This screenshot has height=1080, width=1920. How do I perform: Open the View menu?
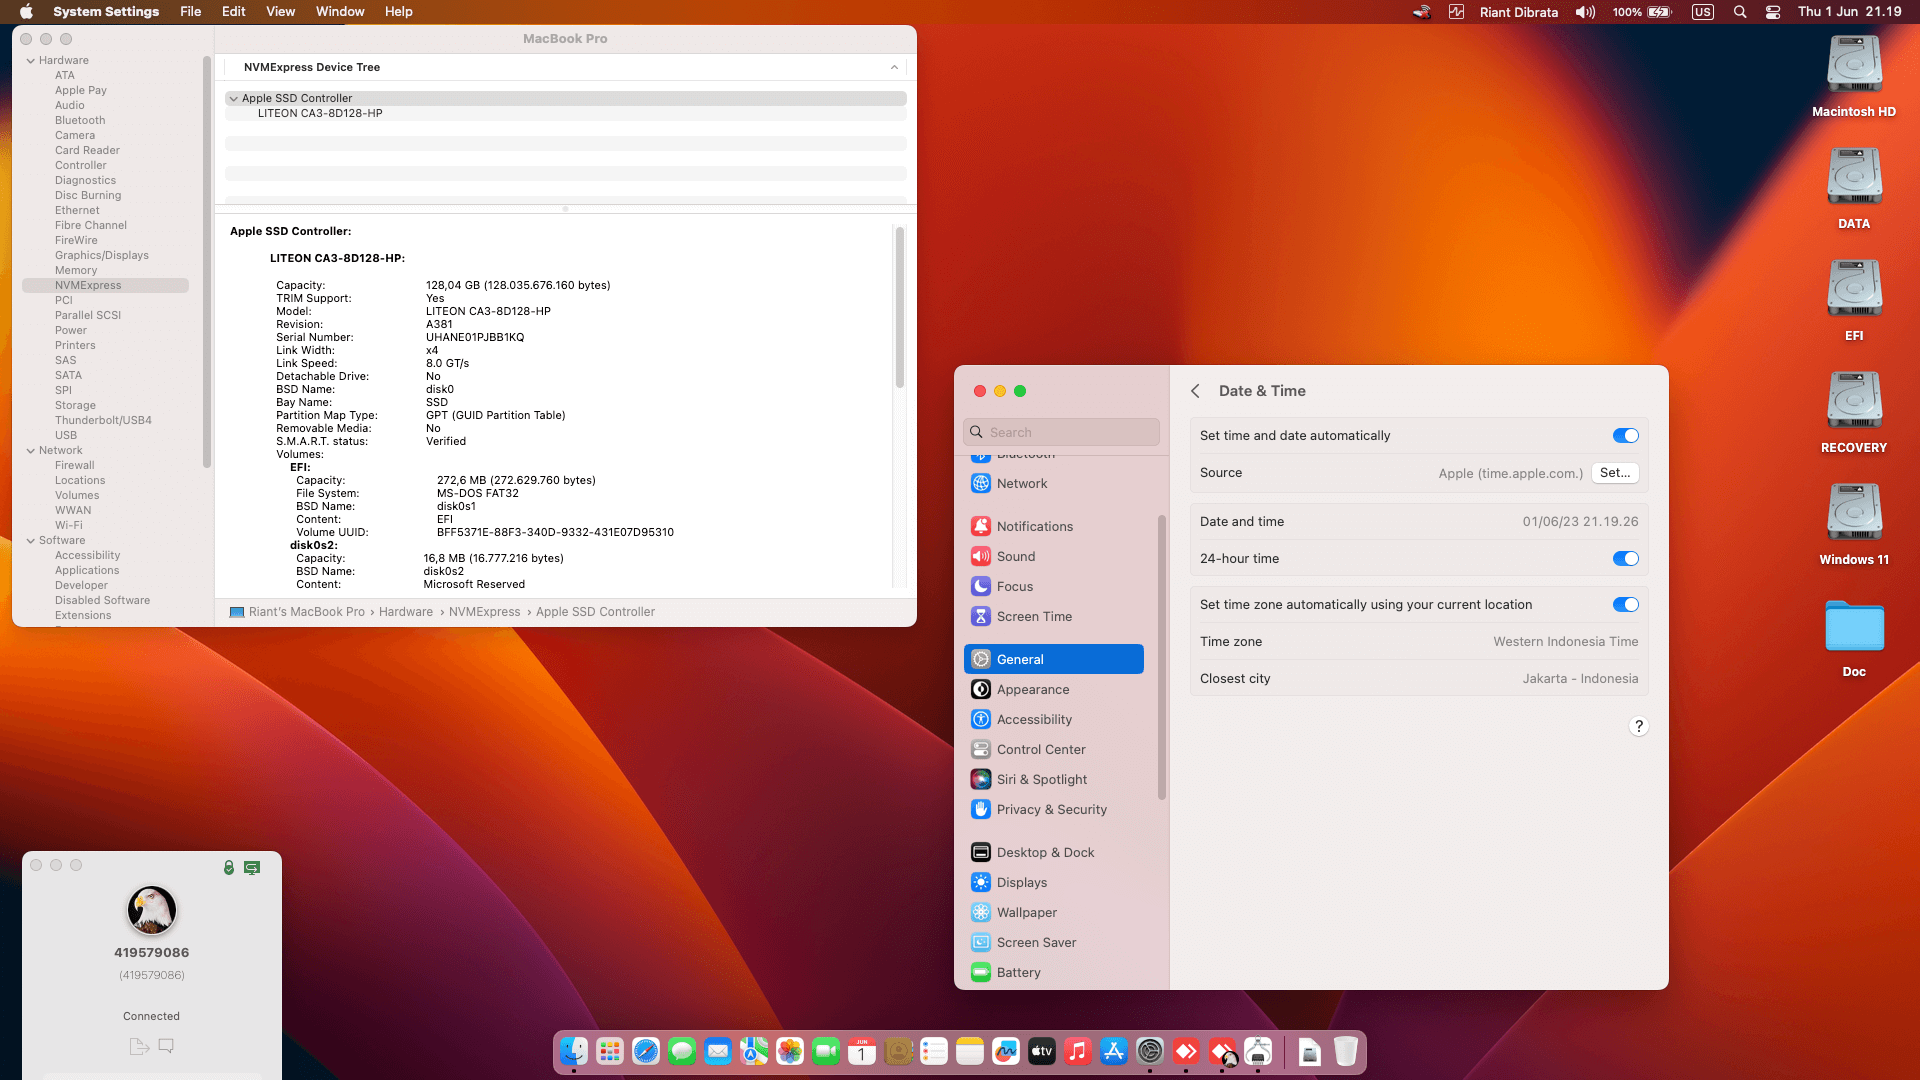point(280,11)
